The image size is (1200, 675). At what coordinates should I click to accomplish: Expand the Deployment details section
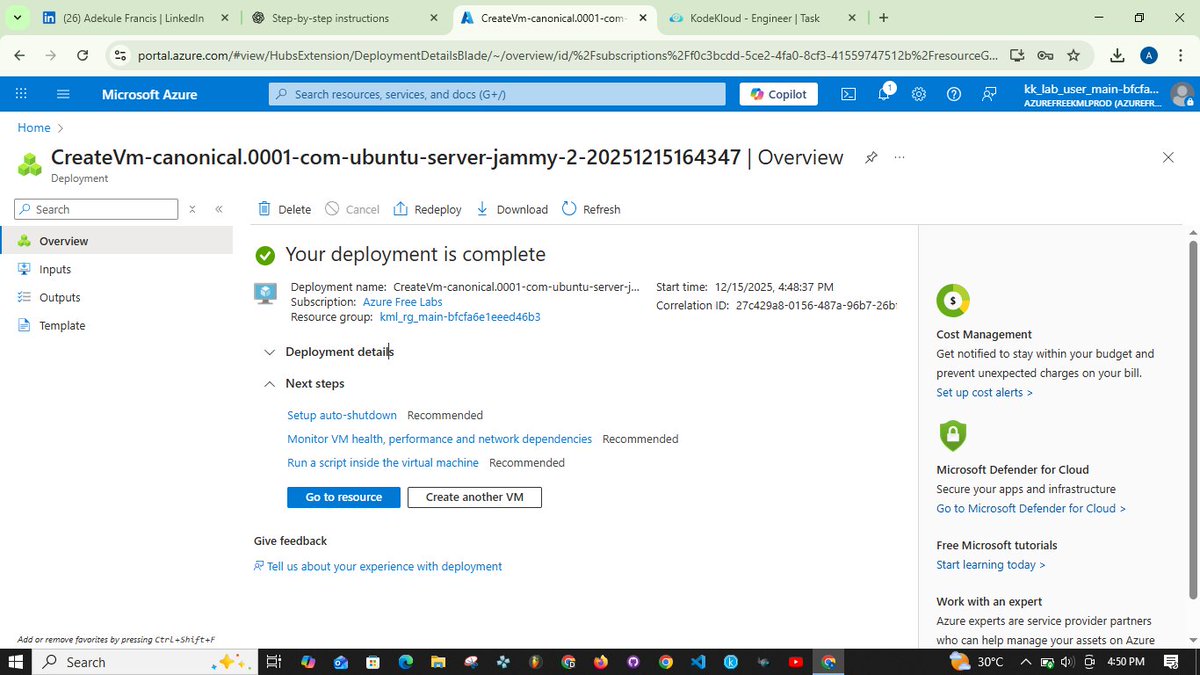click(x=328, y=352)
